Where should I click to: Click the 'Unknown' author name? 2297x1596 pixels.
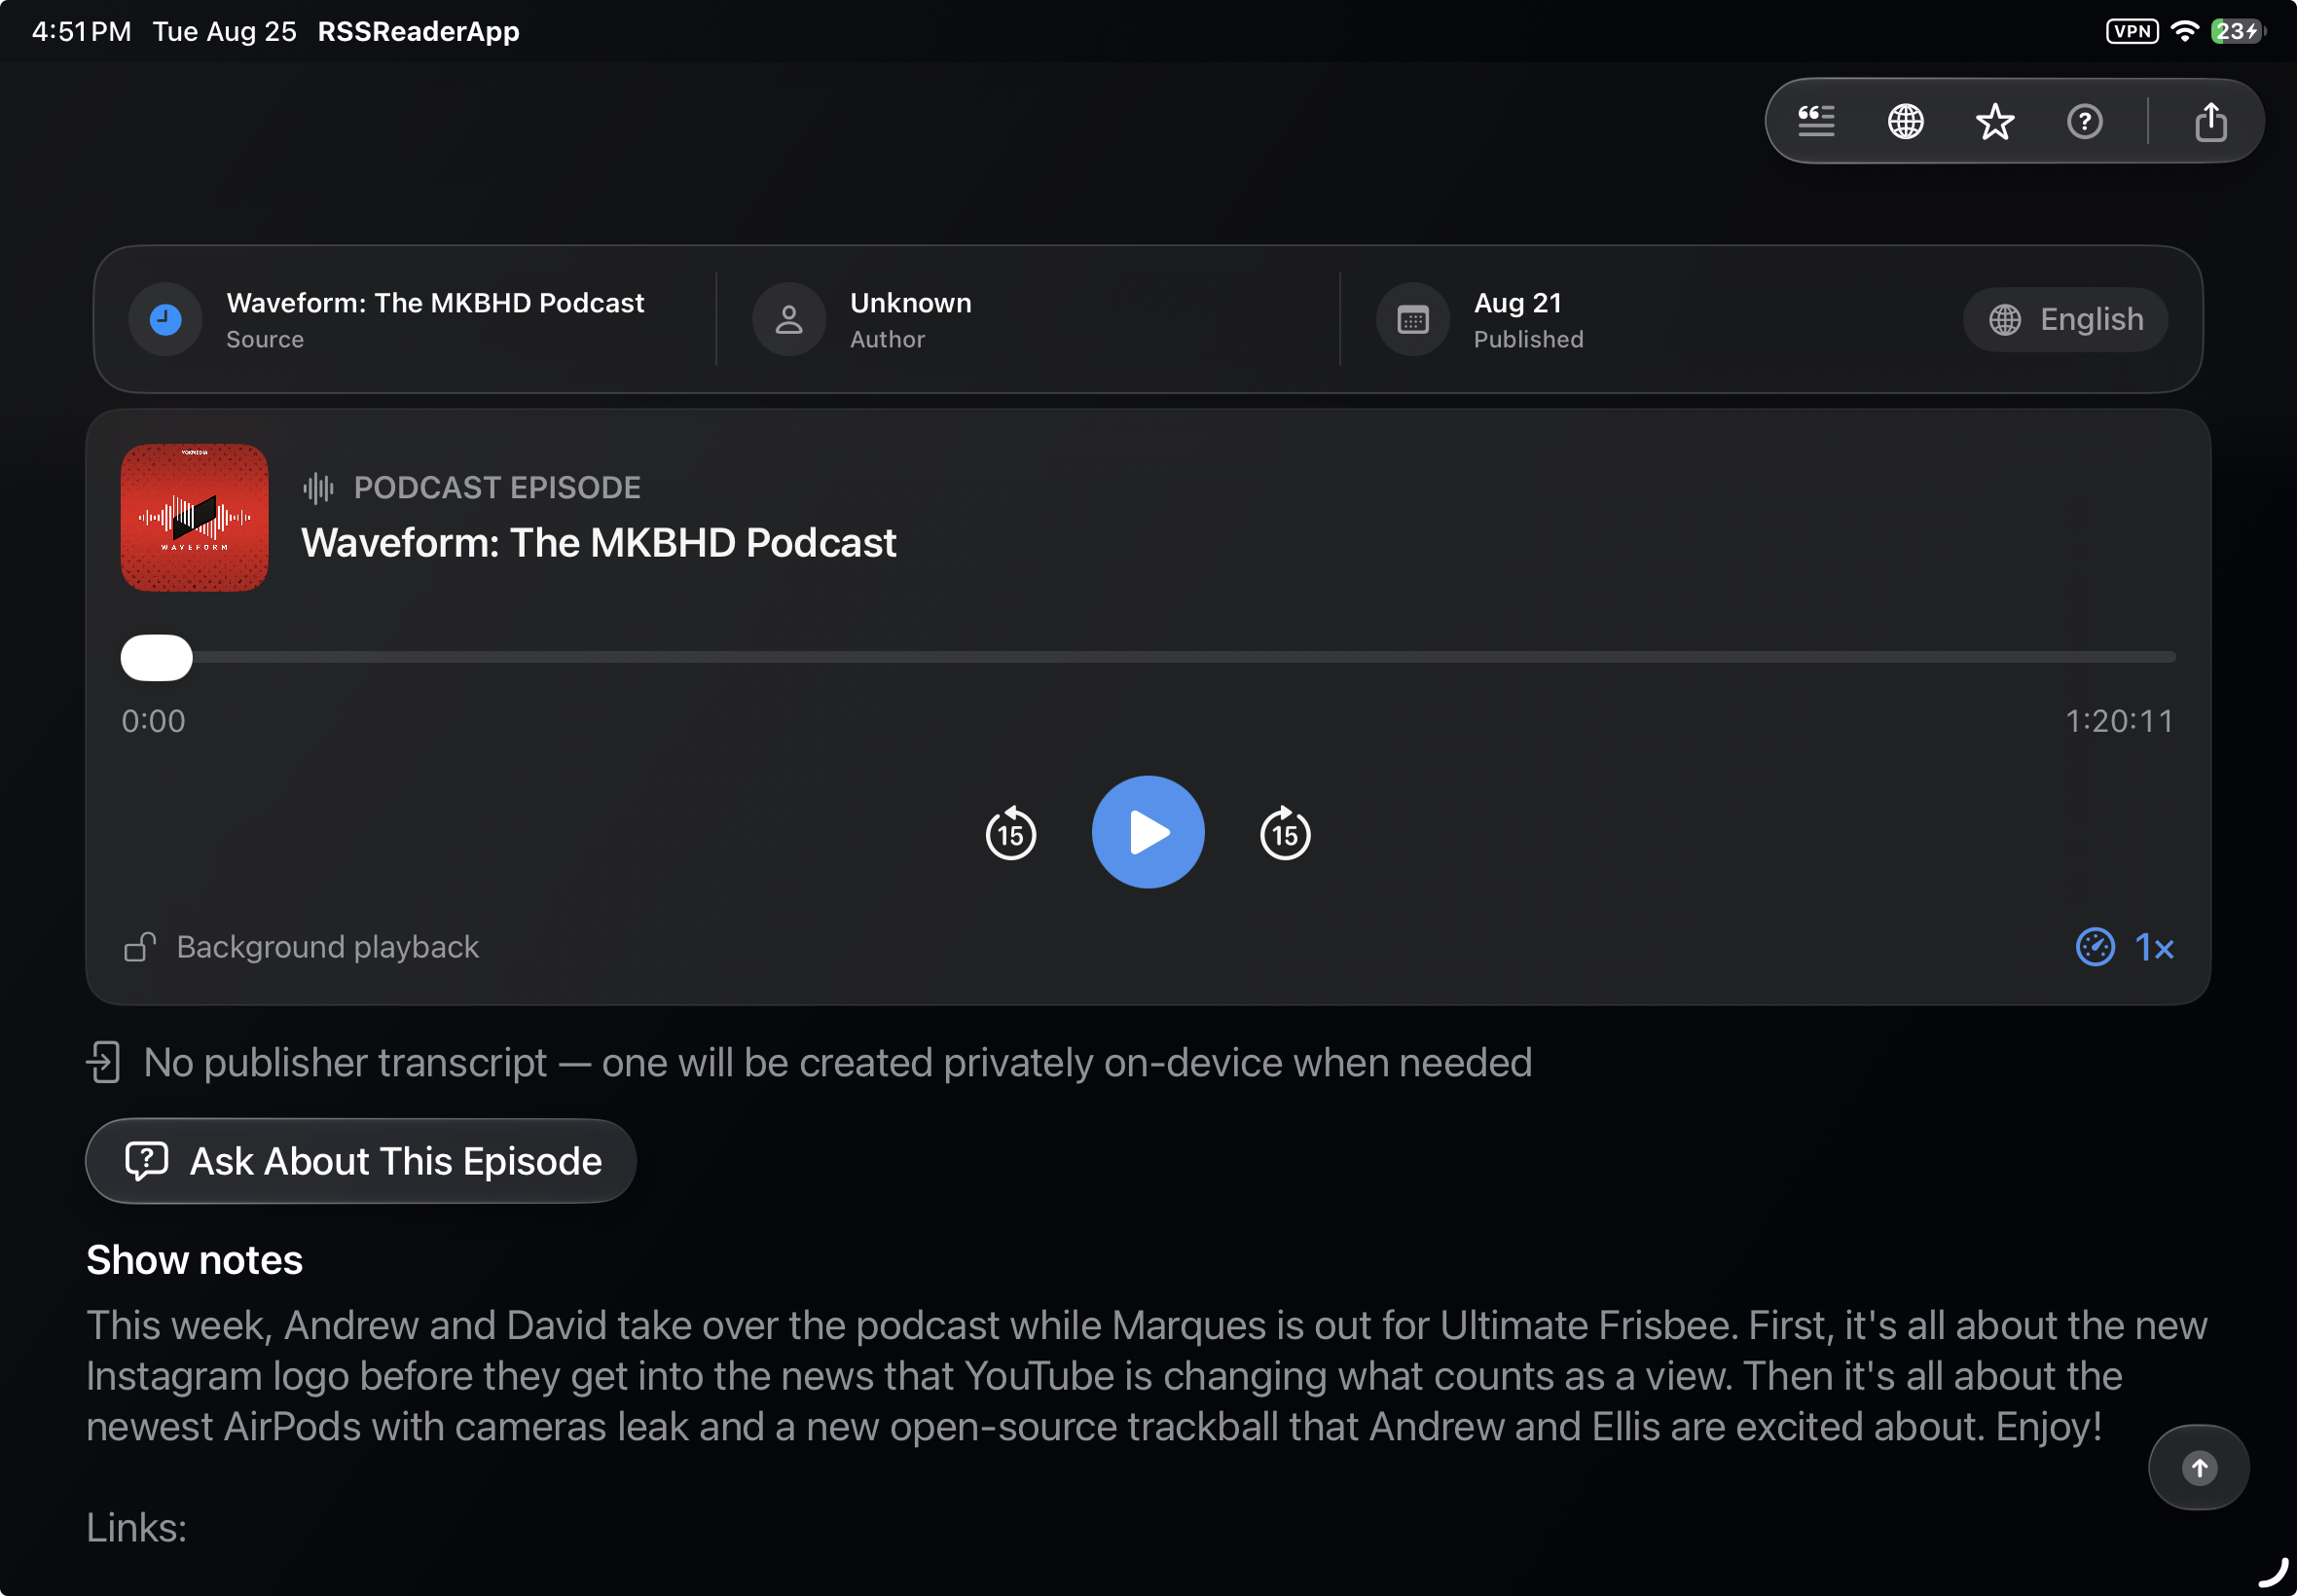(x=911, y=303)
